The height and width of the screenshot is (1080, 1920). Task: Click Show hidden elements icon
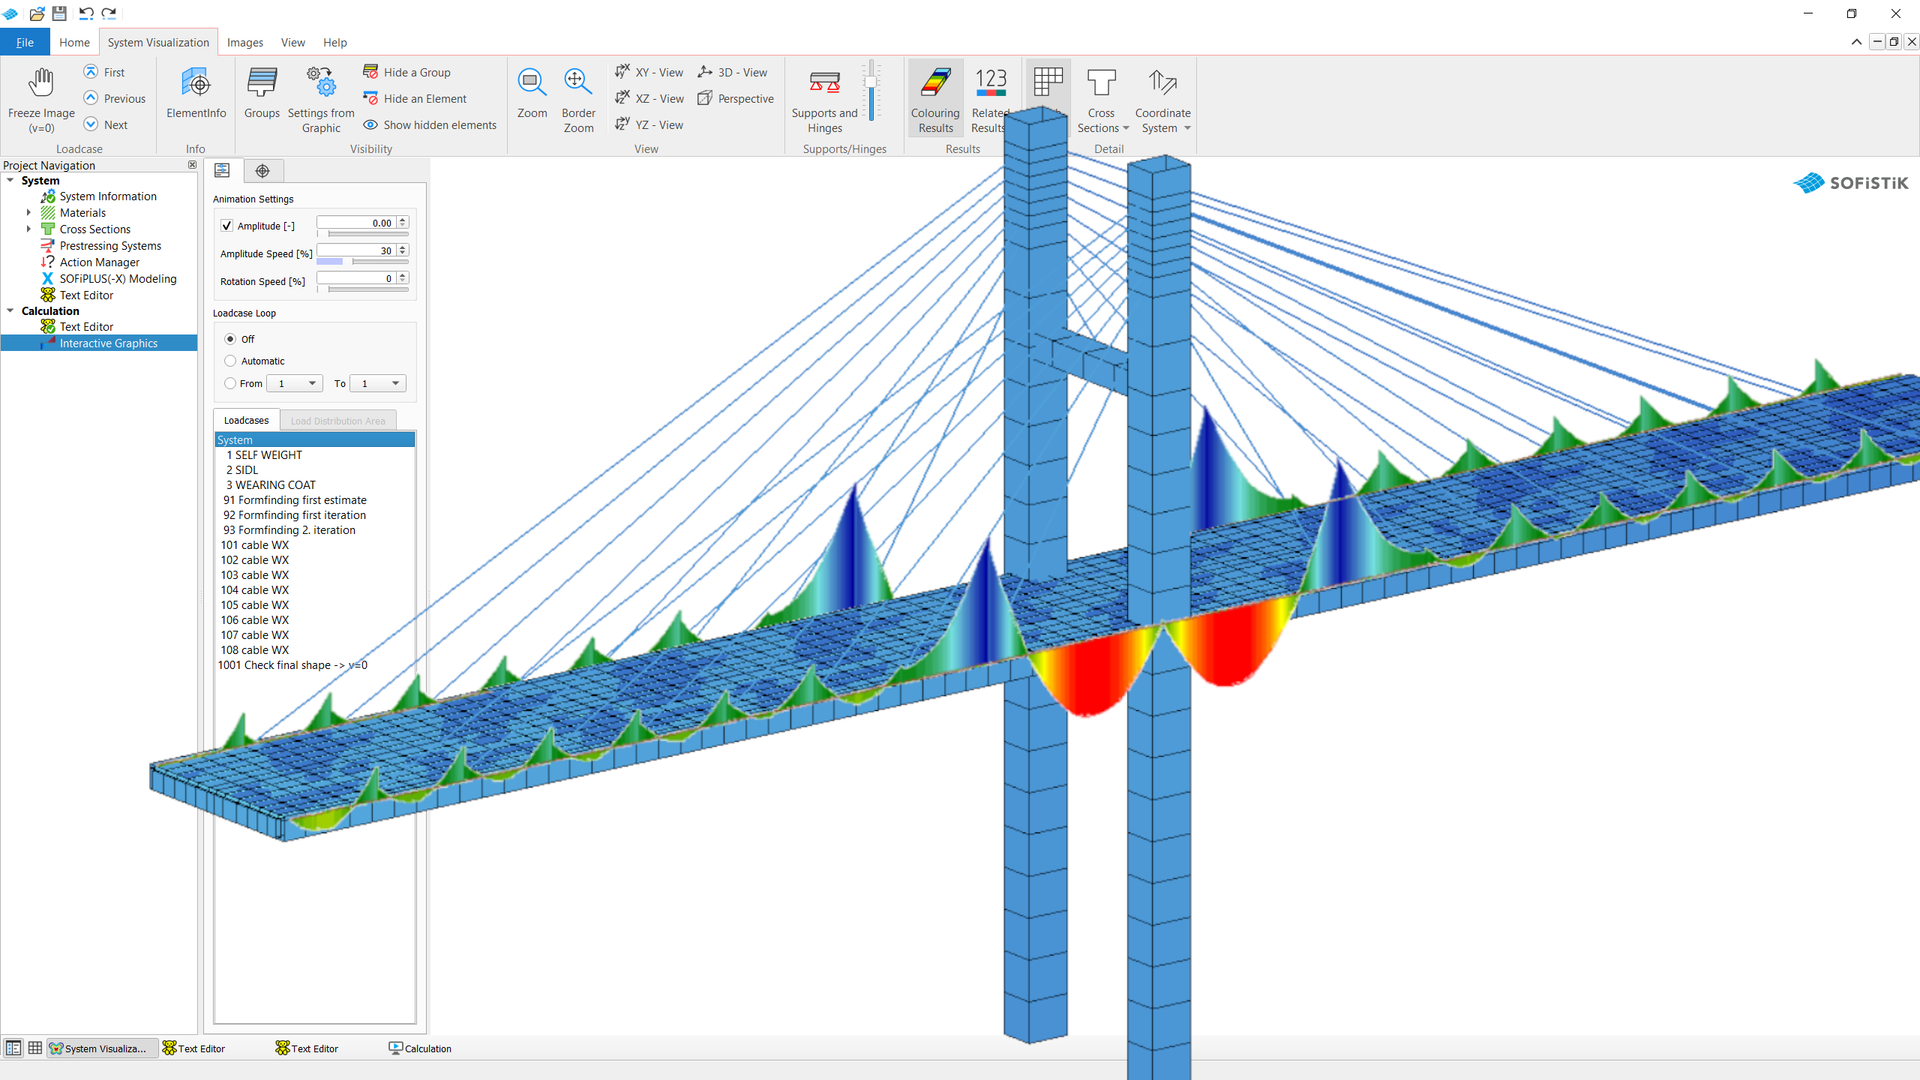tap(371, 125)
